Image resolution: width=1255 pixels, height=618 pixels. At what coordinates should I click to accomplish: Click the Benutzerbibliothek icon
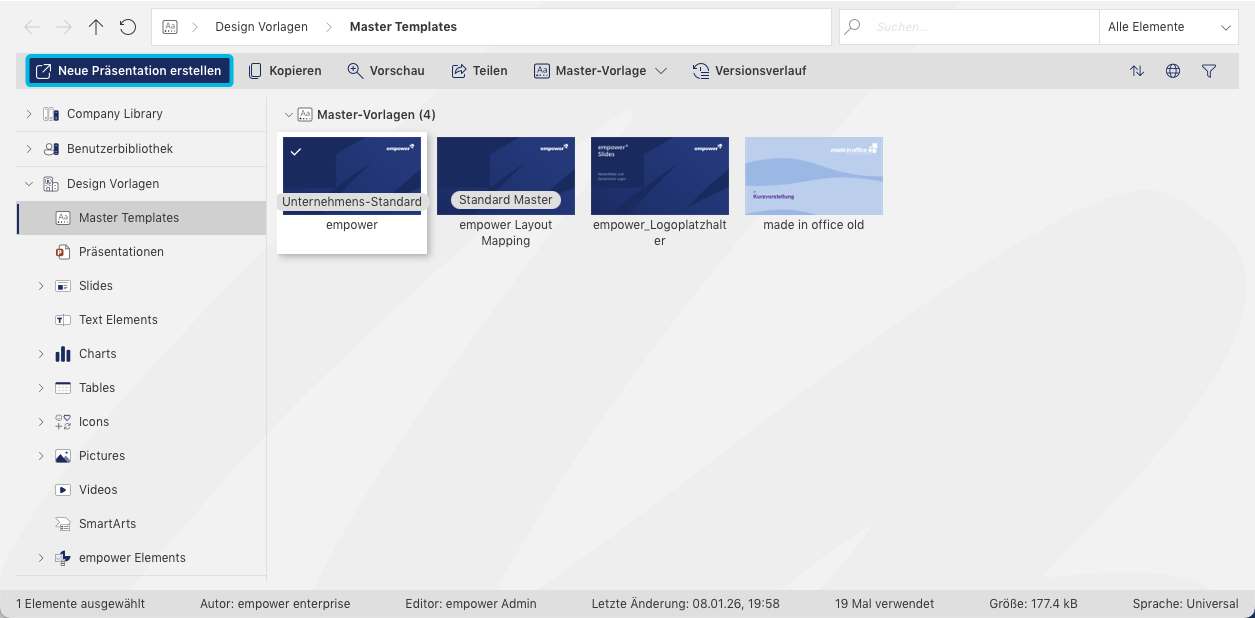pos(50,149)
